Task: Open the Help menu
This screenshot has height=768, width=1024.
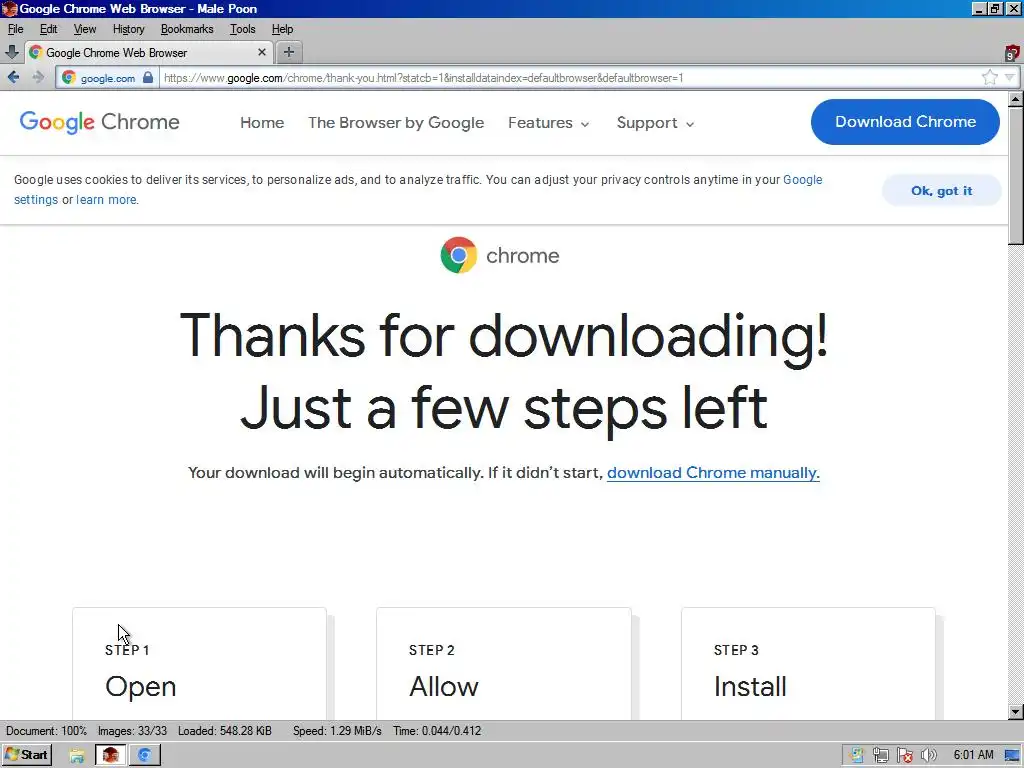Action: [282, 29]
